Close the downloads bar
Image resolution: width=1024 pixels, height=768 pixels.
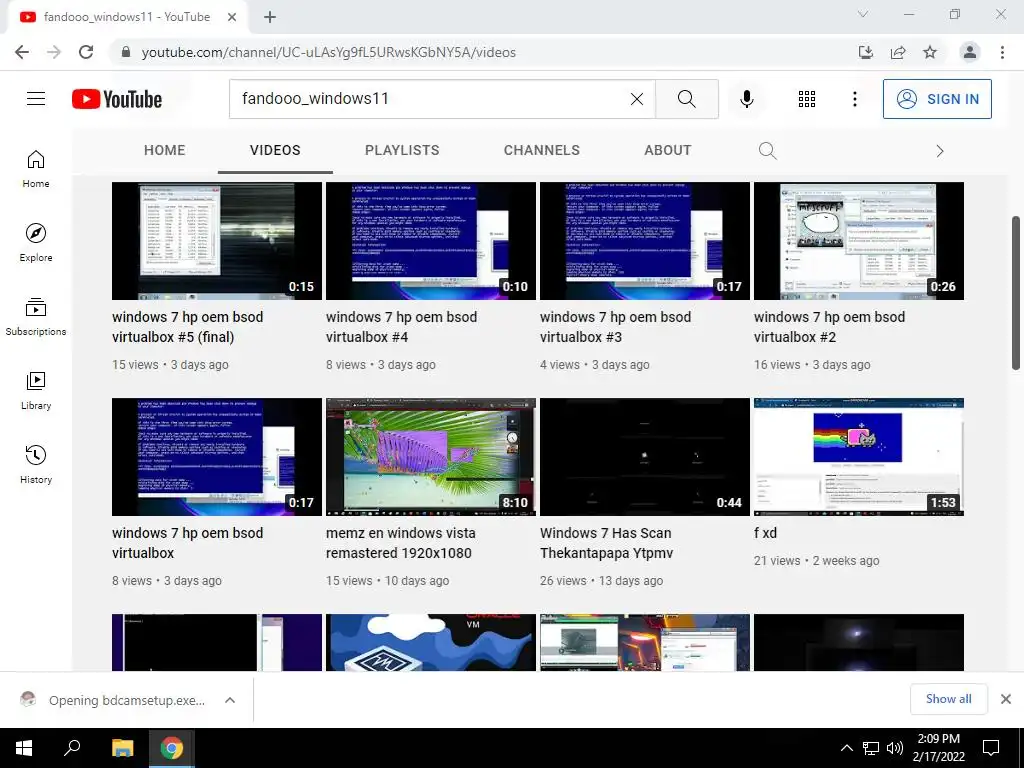point(1006,699)
